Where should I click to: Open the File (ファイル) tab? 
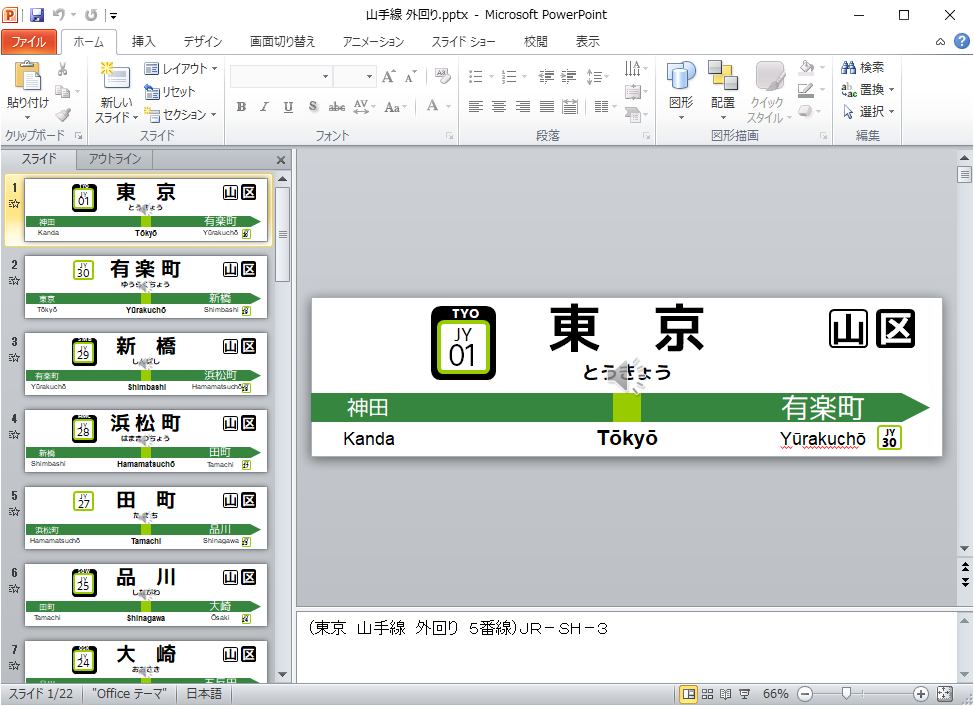tap(29, 42)
